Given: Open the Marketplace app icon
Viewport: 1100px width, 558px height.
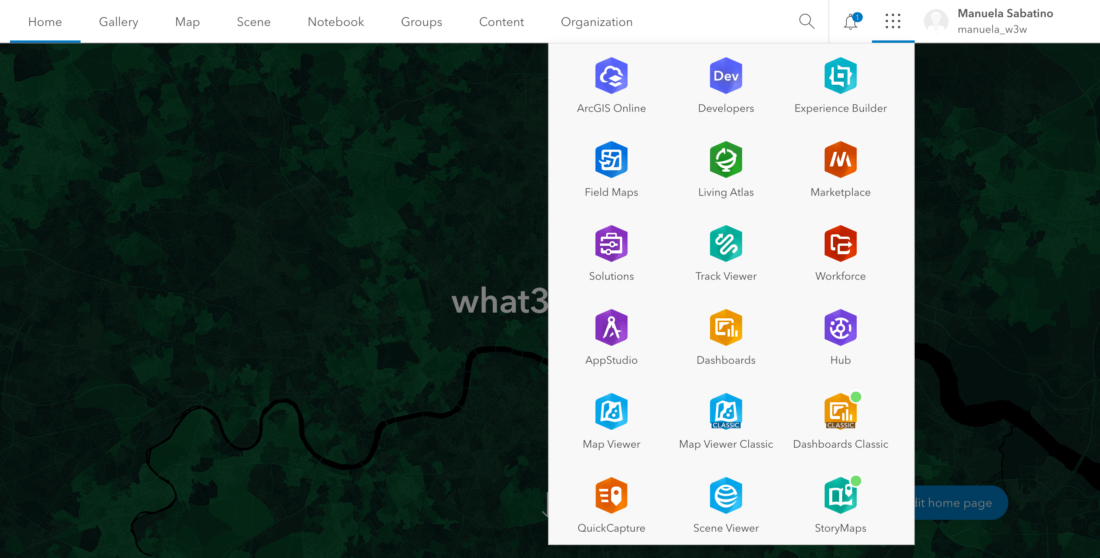Looking at the screenshot, I should coord(840,170).
